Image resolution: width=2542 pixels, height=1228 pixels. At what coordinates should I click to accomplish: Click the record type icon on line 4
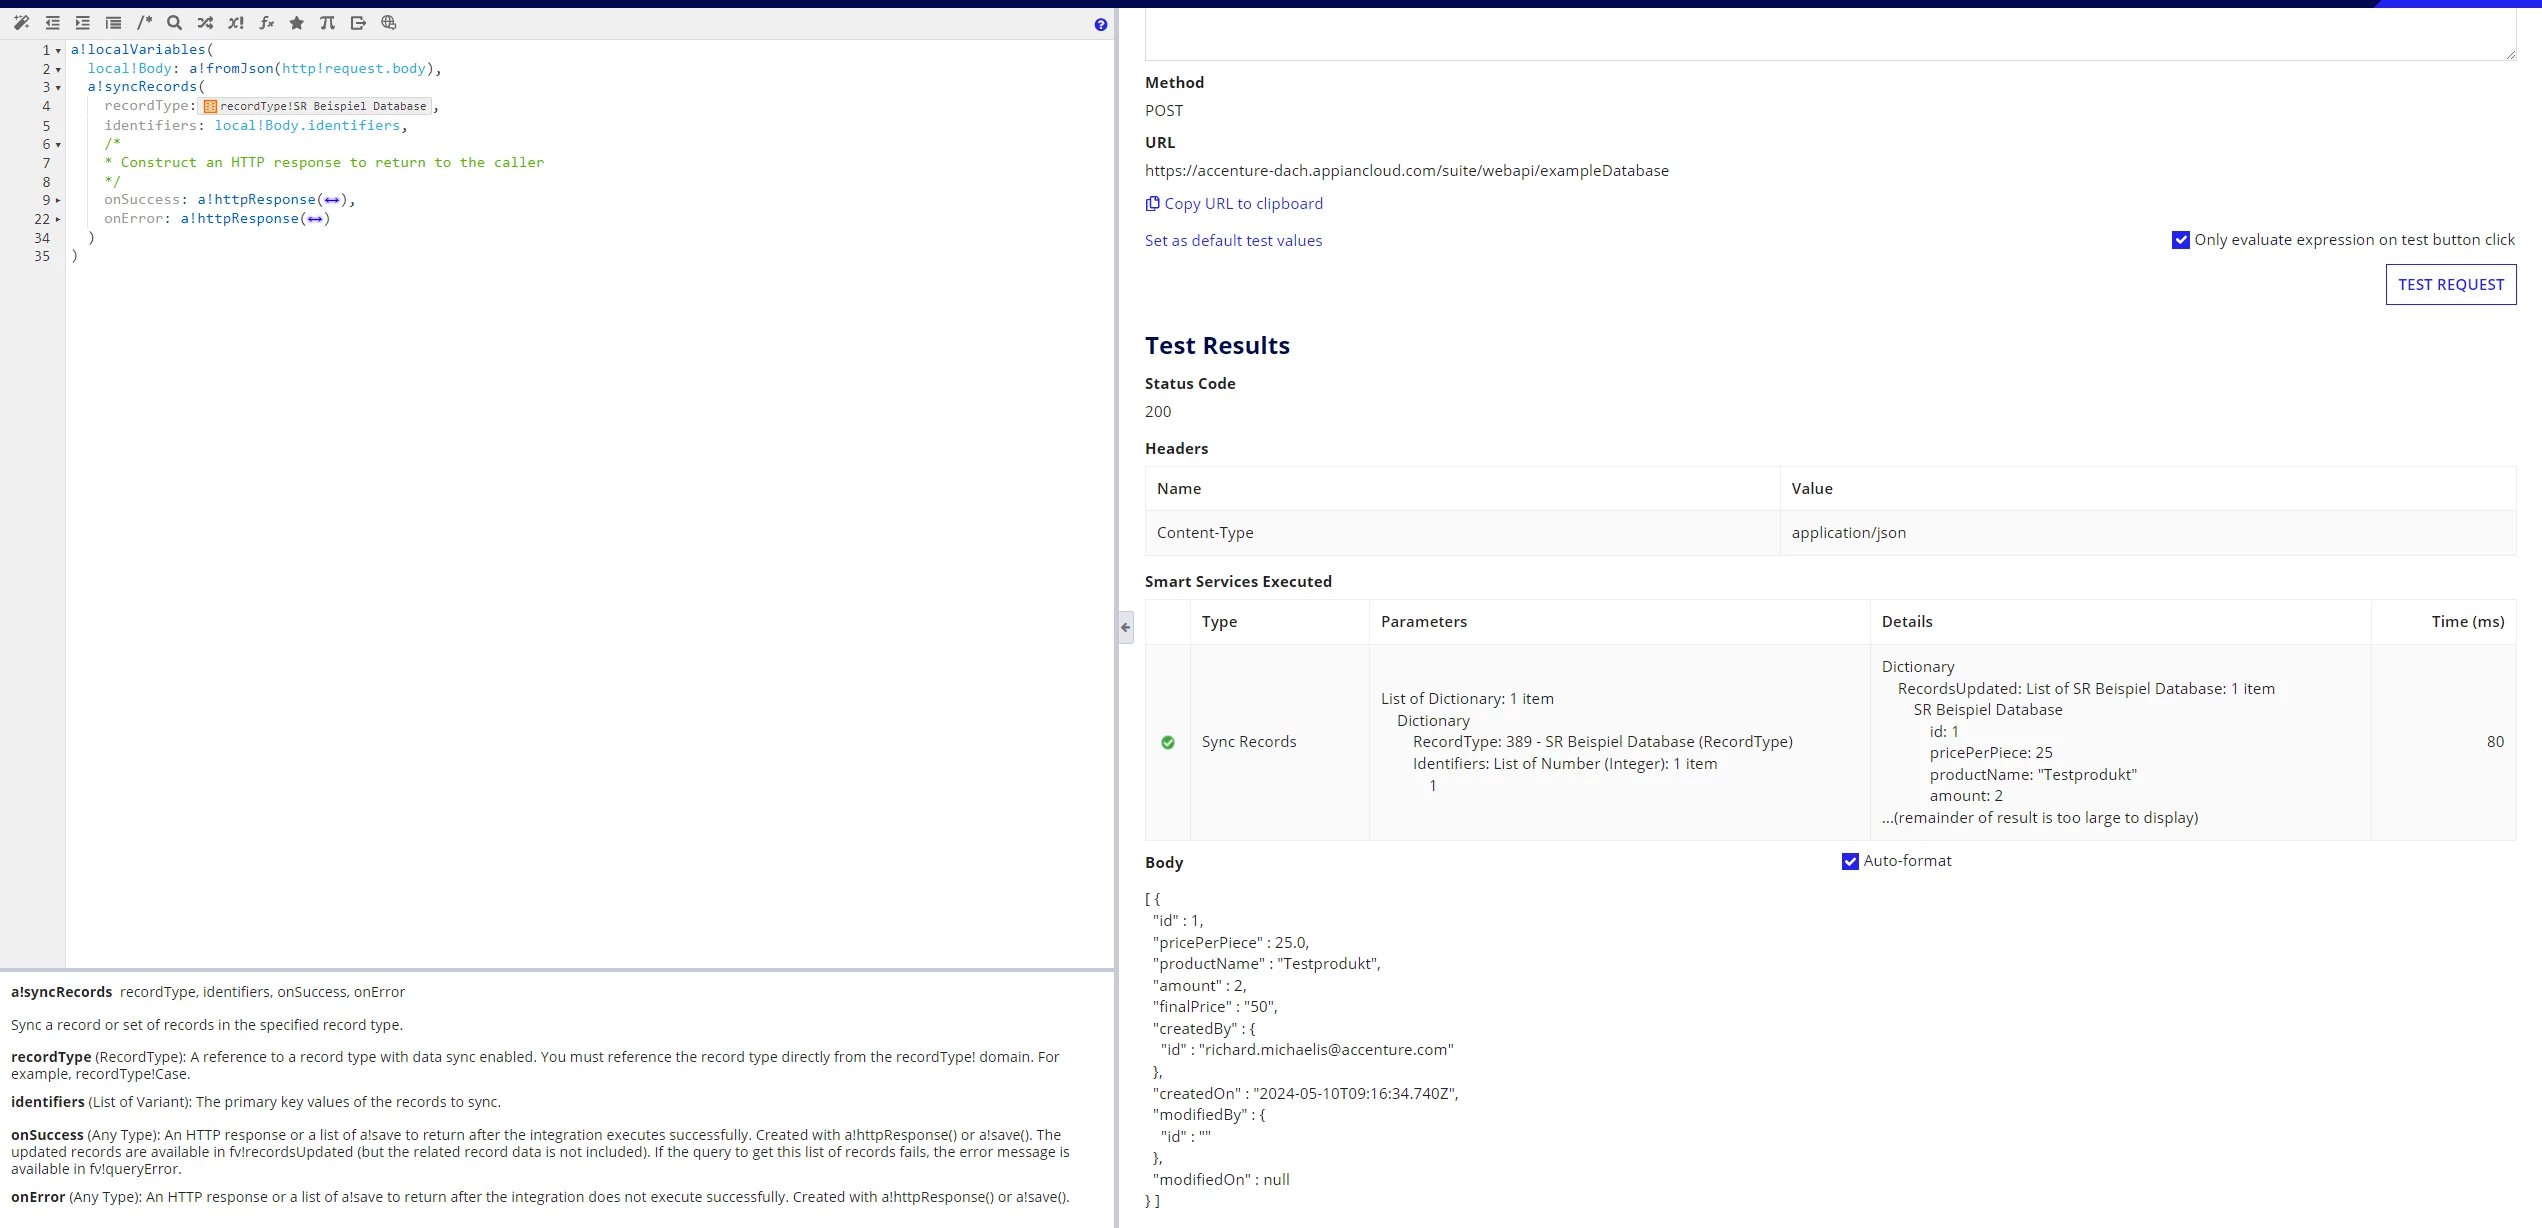pos(210,106)
